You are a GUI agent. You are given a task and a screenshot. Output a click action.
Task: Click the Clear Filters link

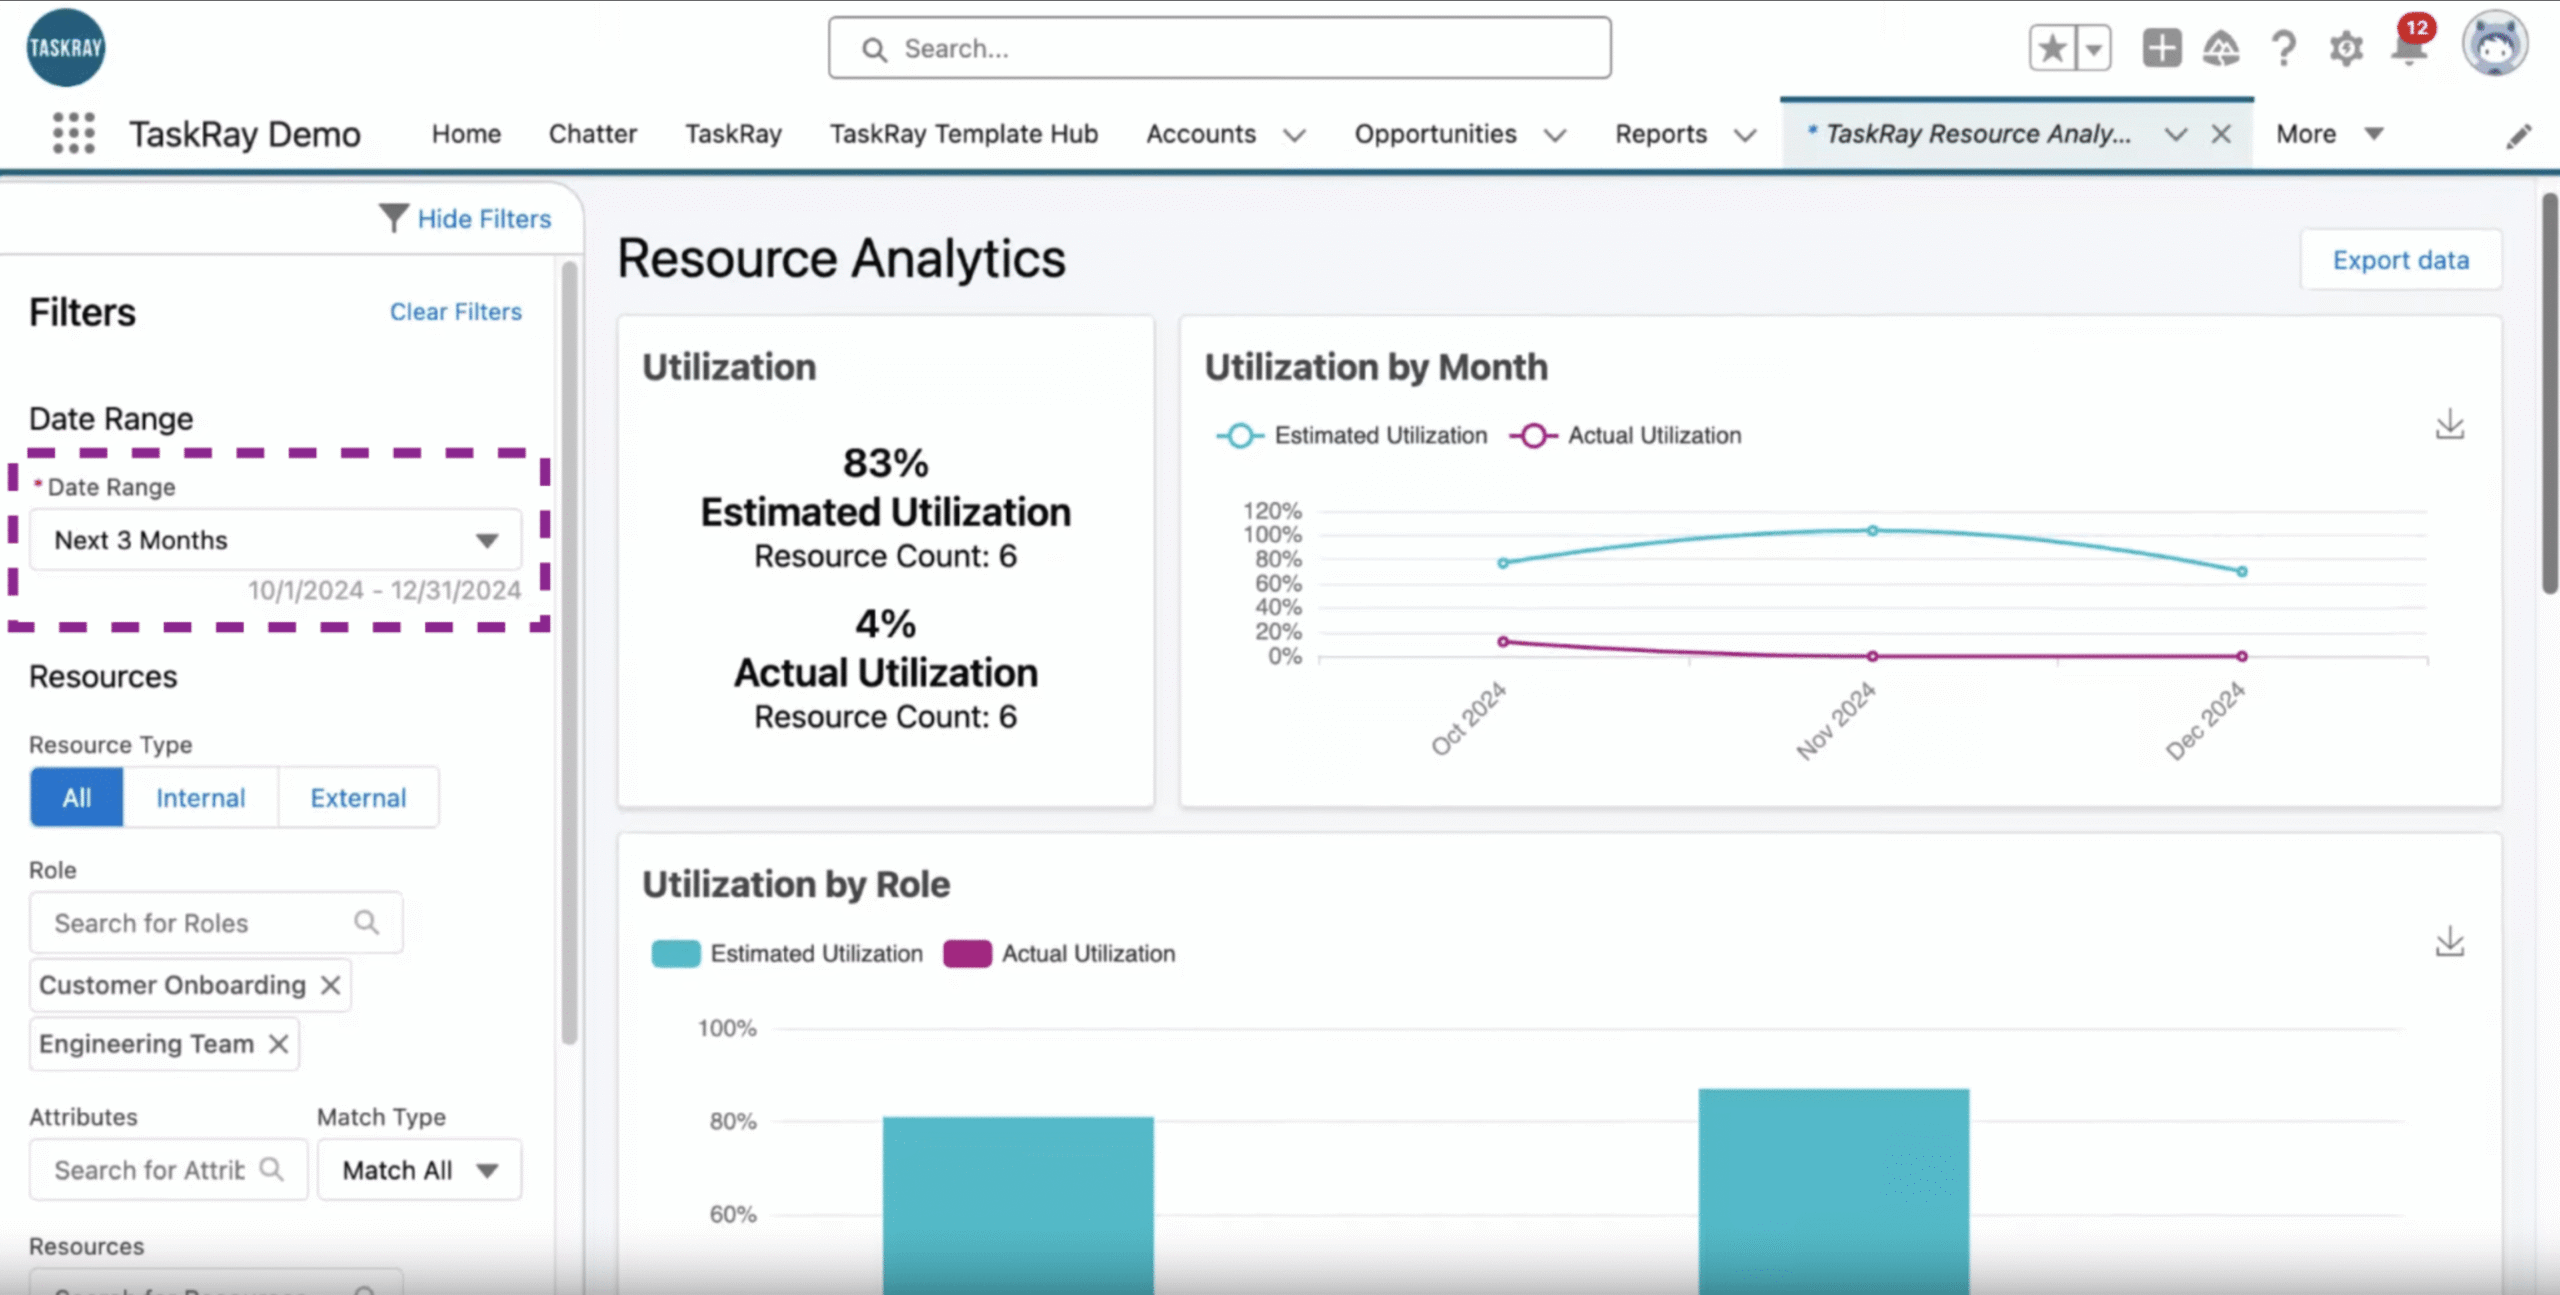coord(455,312)
